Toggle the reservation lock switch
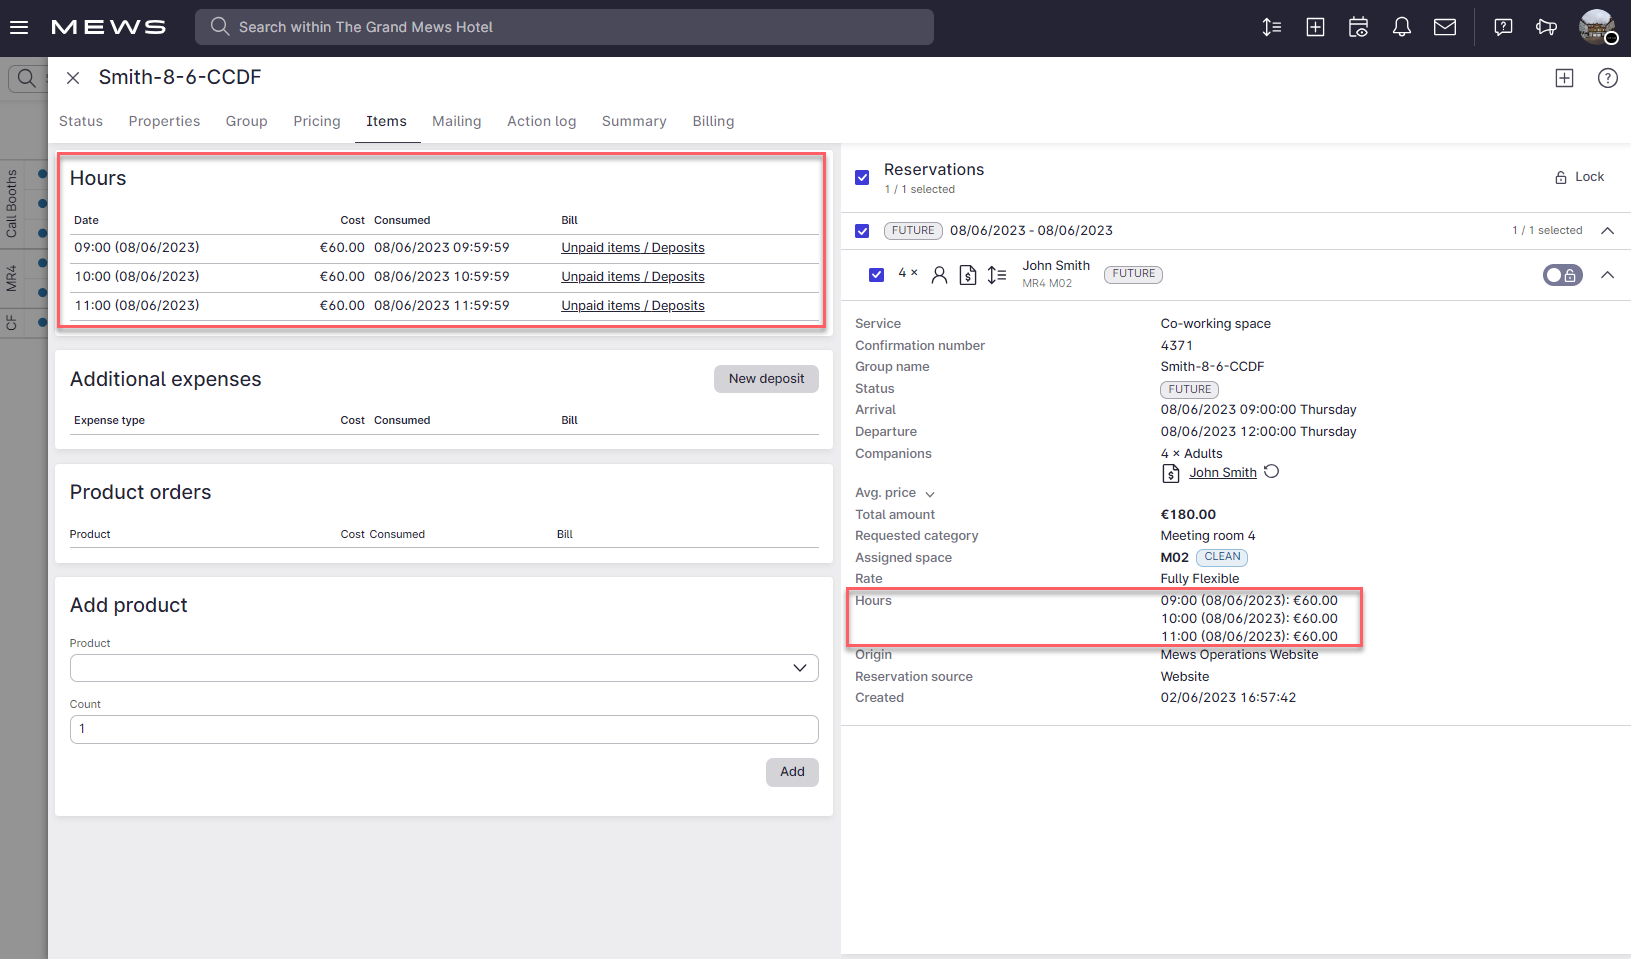 click(1561, 275)
